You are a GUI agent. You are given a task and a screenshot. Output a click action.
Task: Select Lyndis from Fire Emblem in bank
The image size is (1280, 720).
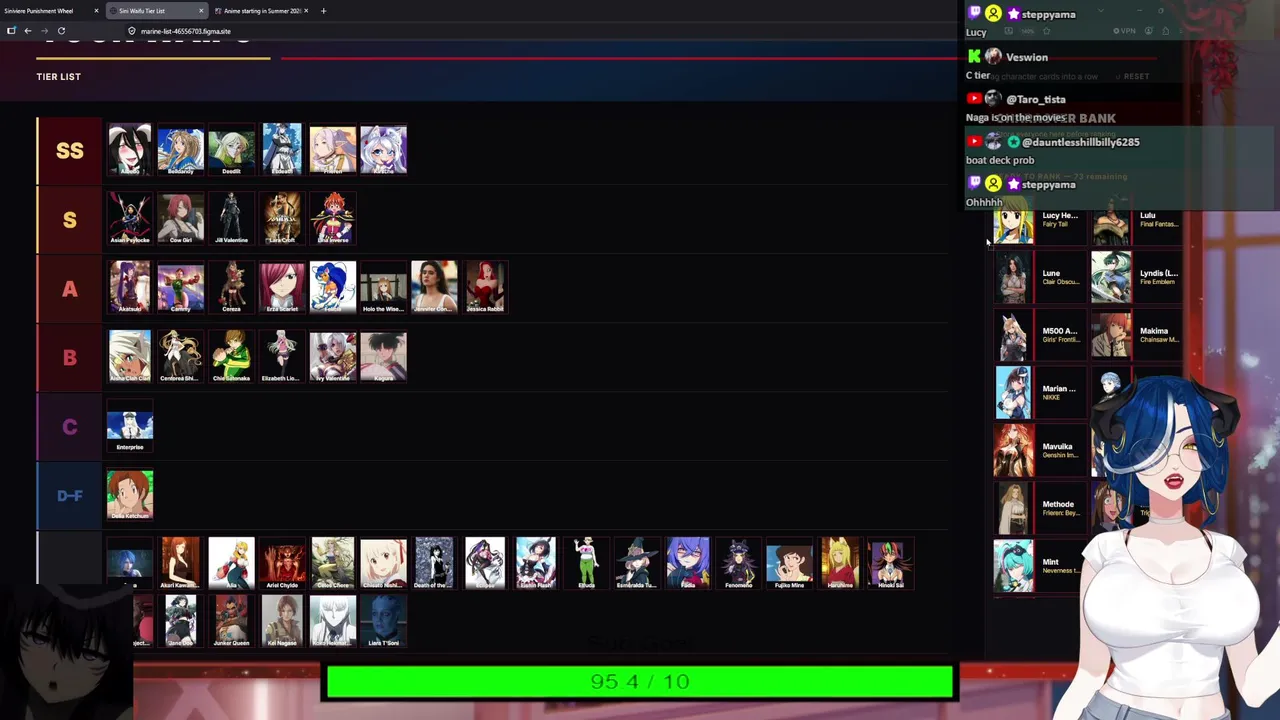1136,277
